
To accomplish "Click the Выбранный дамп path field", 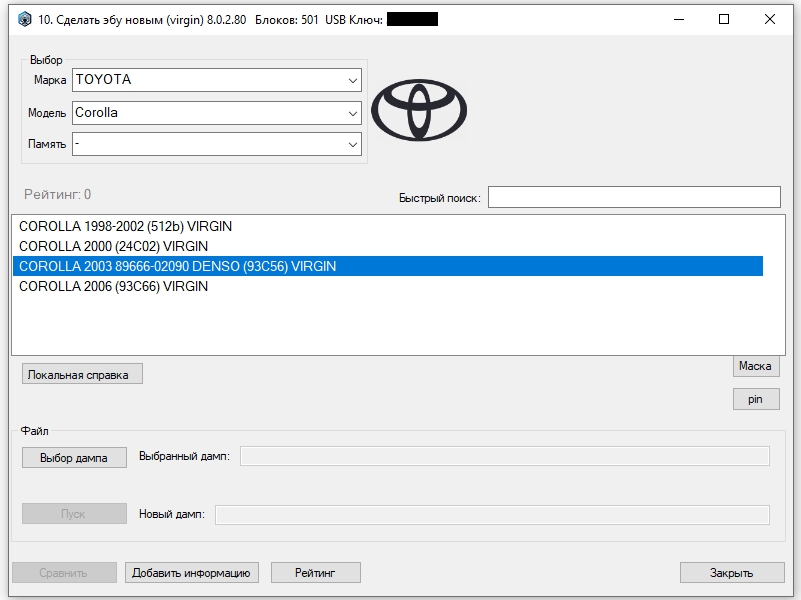I will tap(505, 456).
